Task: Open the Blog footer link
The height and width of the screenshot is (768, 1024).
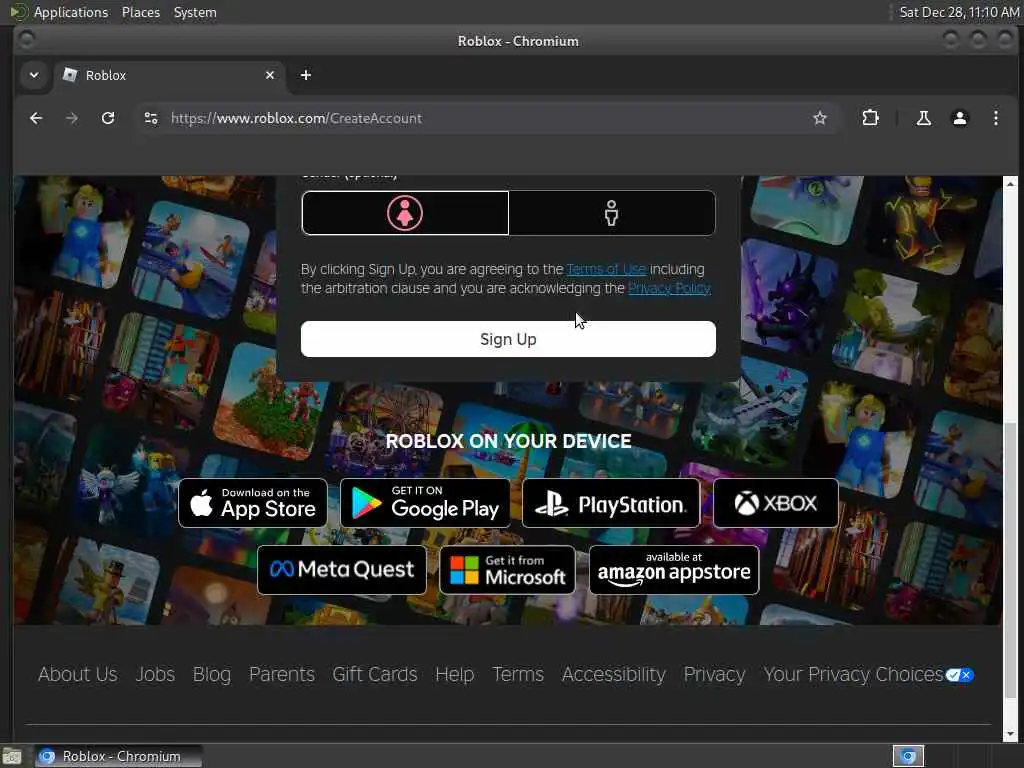Action: [x=212, y=674]
